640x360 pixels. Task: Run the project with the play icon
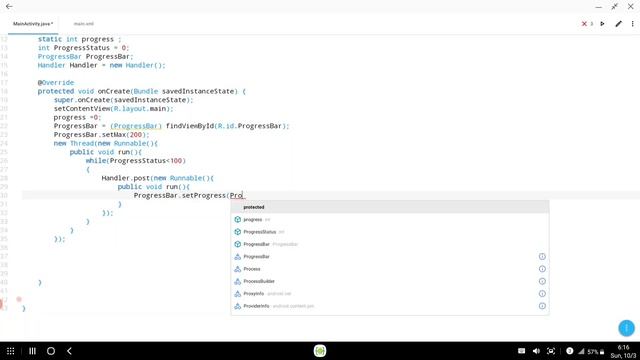(602, 24)
